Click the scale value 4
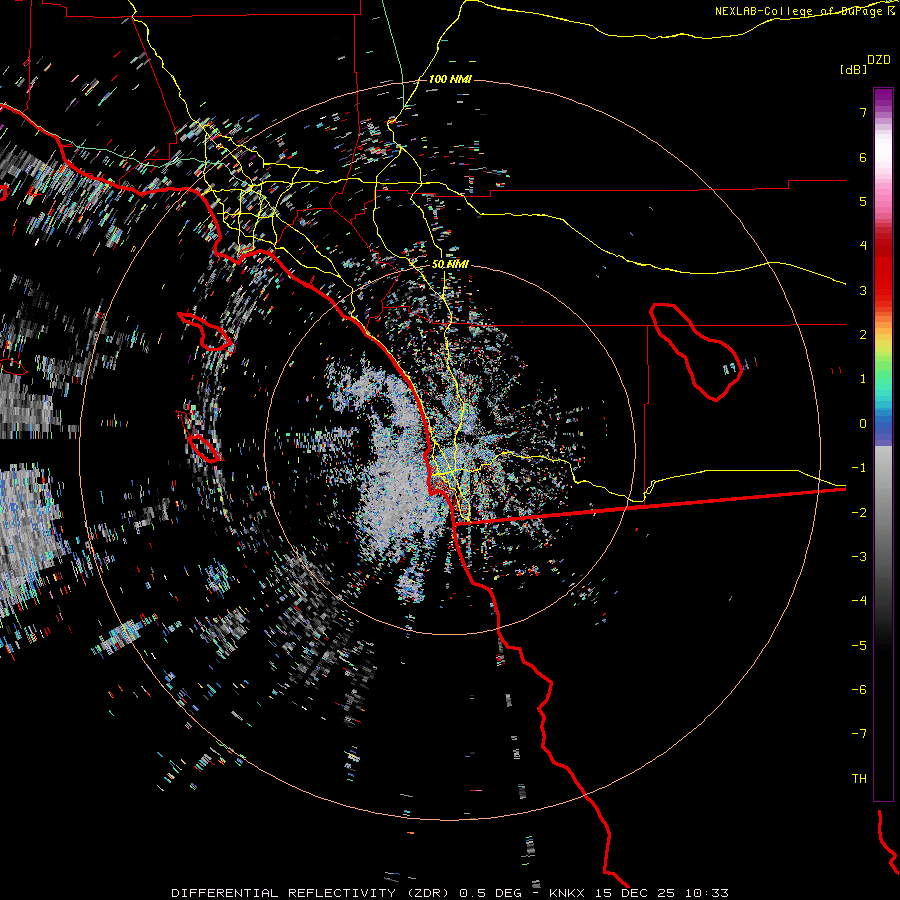Viewport: 900px width, 900px height. click(x=863, y=246)
